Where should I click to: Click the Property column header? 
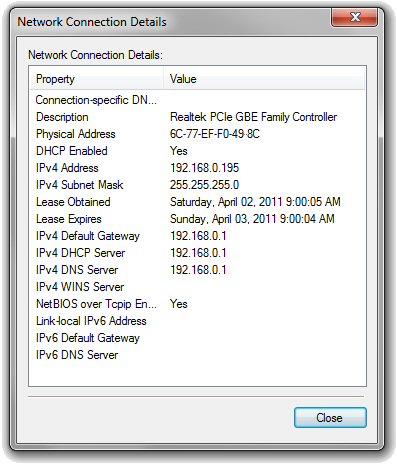[x=97, y=79]
